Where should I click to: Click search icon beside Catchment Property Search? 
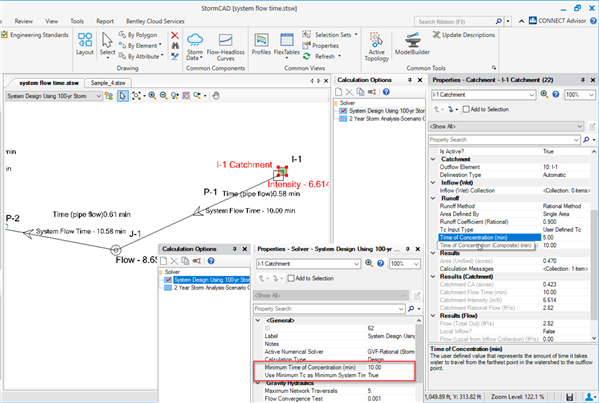pyautogui.click(x=586, y=140)
